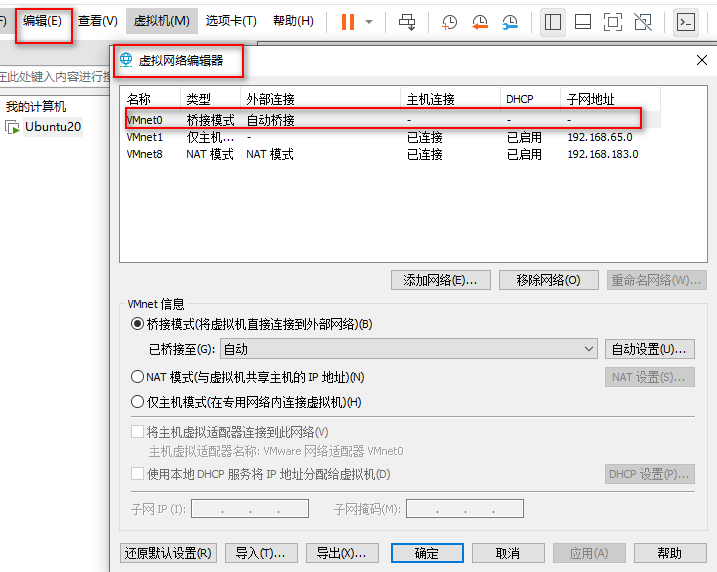Open the 选项卡(T) menu
This screenshot has width=717, height=572.
coord(231,21)
